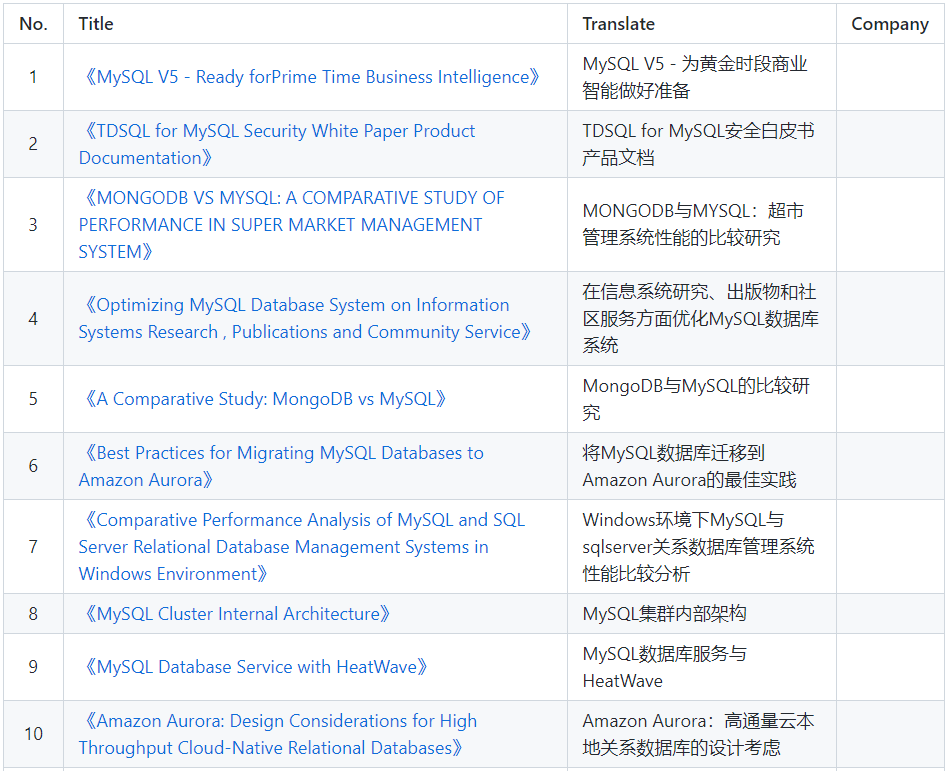Click the 'Translate' column header
Viewport: 948px width, 771px height.
[702, 24]
